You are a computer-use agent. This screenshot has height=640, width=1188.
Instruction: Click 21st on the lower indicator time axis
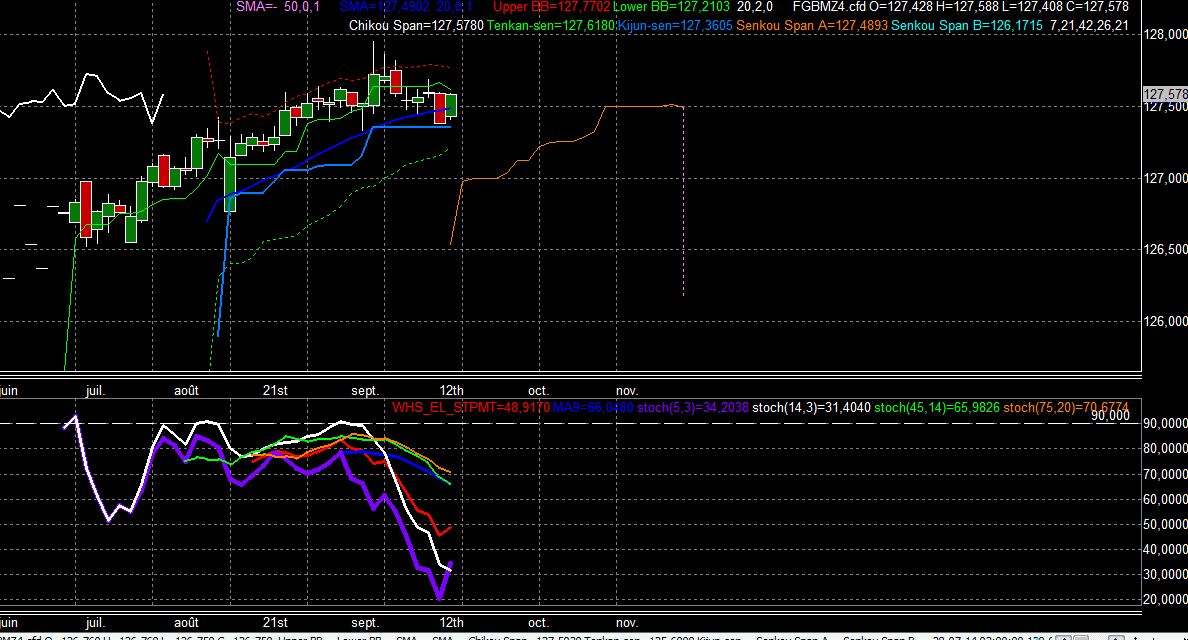[275, 623]
